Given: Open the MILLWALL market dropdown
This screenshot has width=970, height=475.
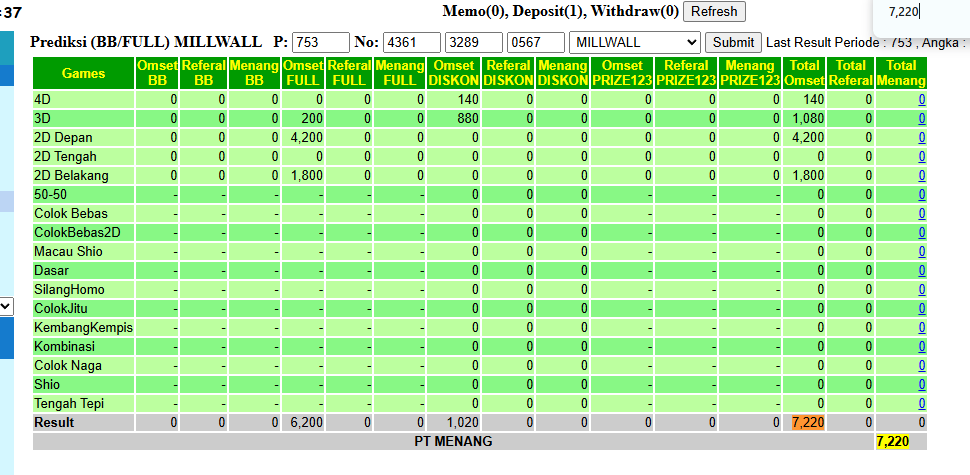Looking at the screenshot, I should (x=635, y=42).
